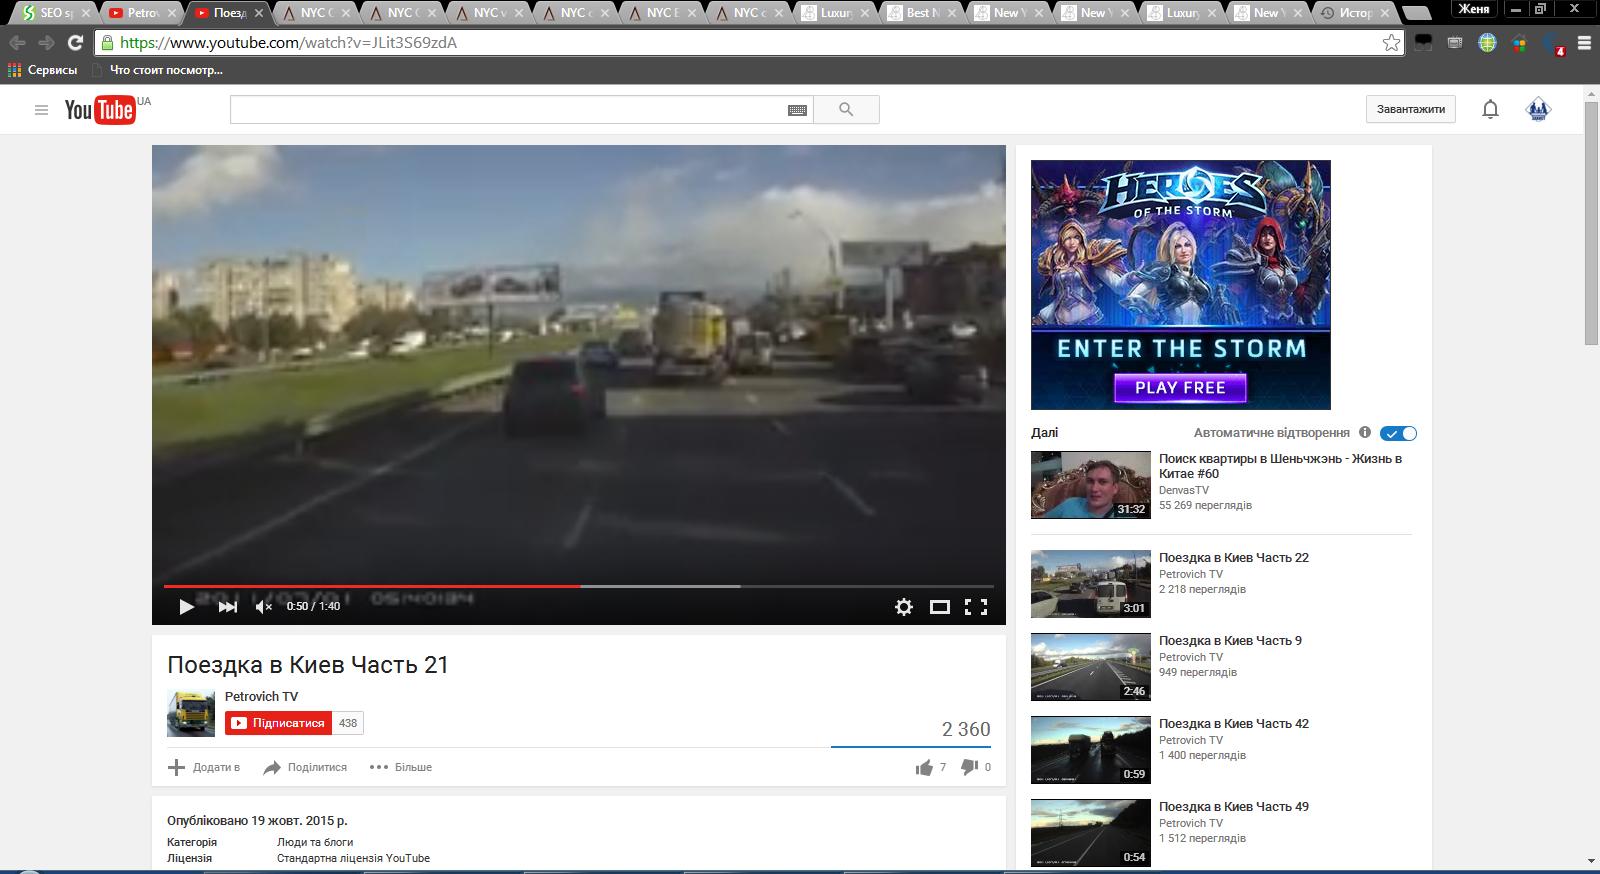Click extension icon with red badge
Image resolution: width=1600 pixels, height=874 pixels.
tap(1553, 43)
